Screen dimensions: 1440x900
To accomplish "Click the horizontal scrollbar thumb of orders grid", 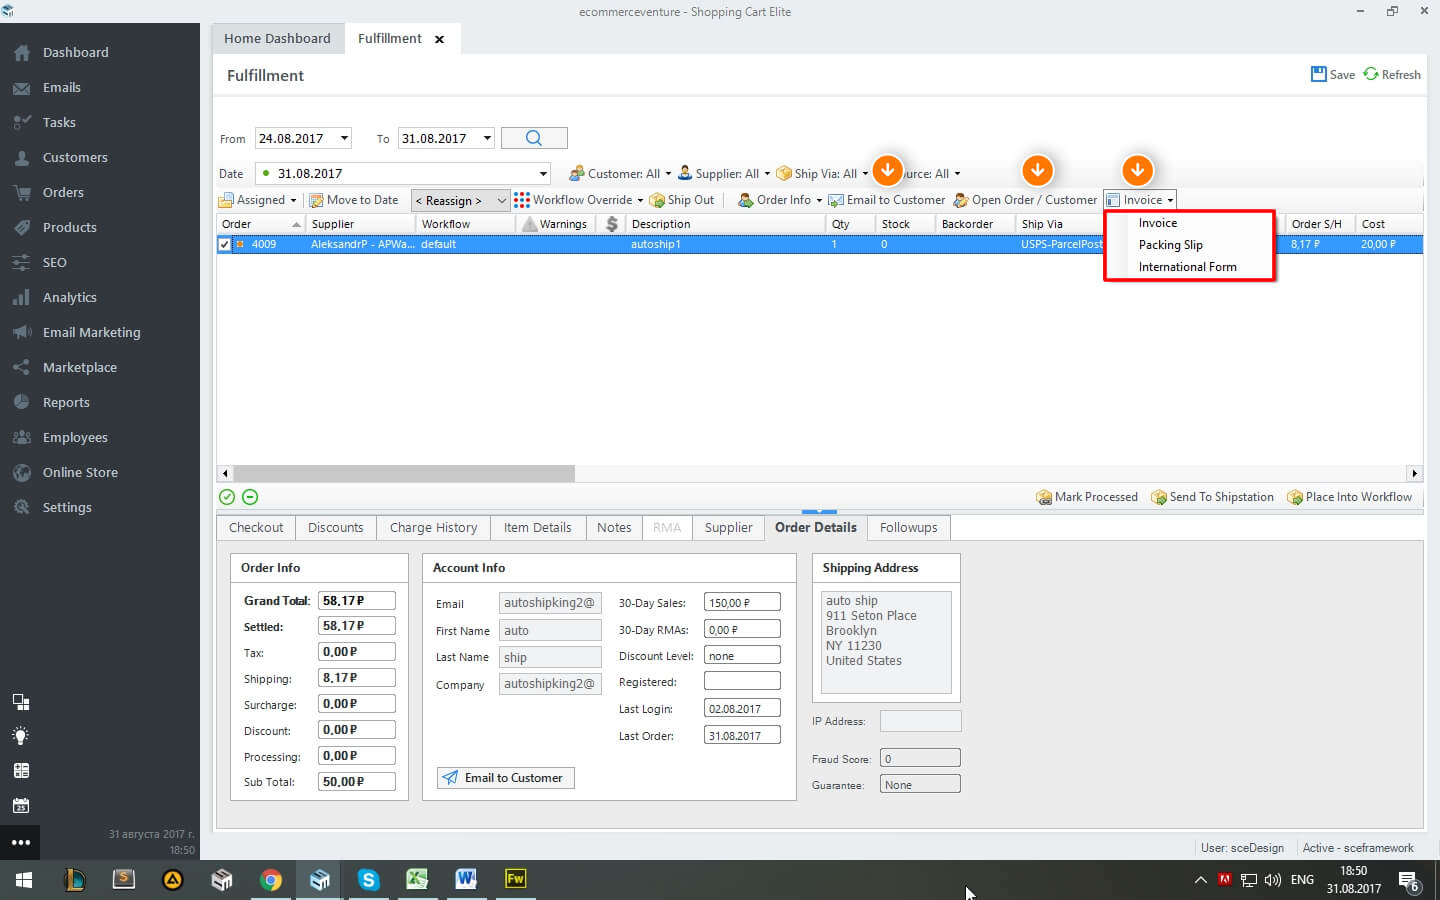I will (404, 473).
